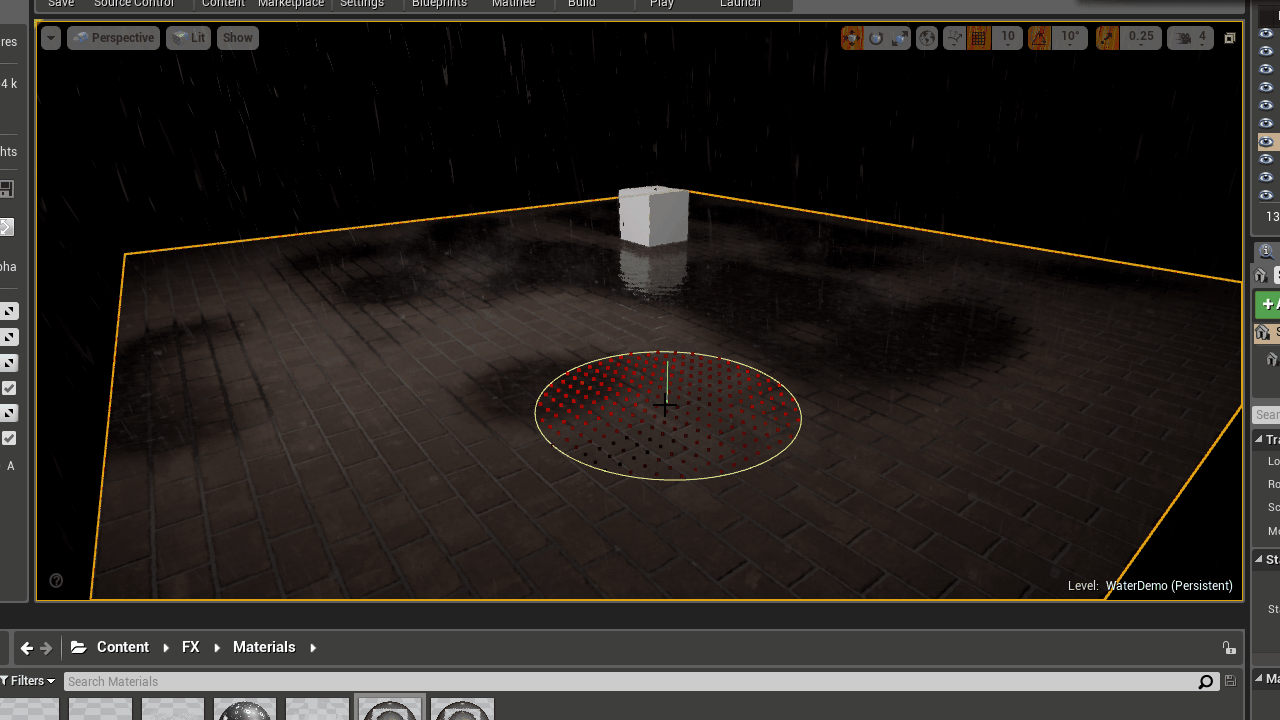Toggle scale snapping icon

[1107, 38]
